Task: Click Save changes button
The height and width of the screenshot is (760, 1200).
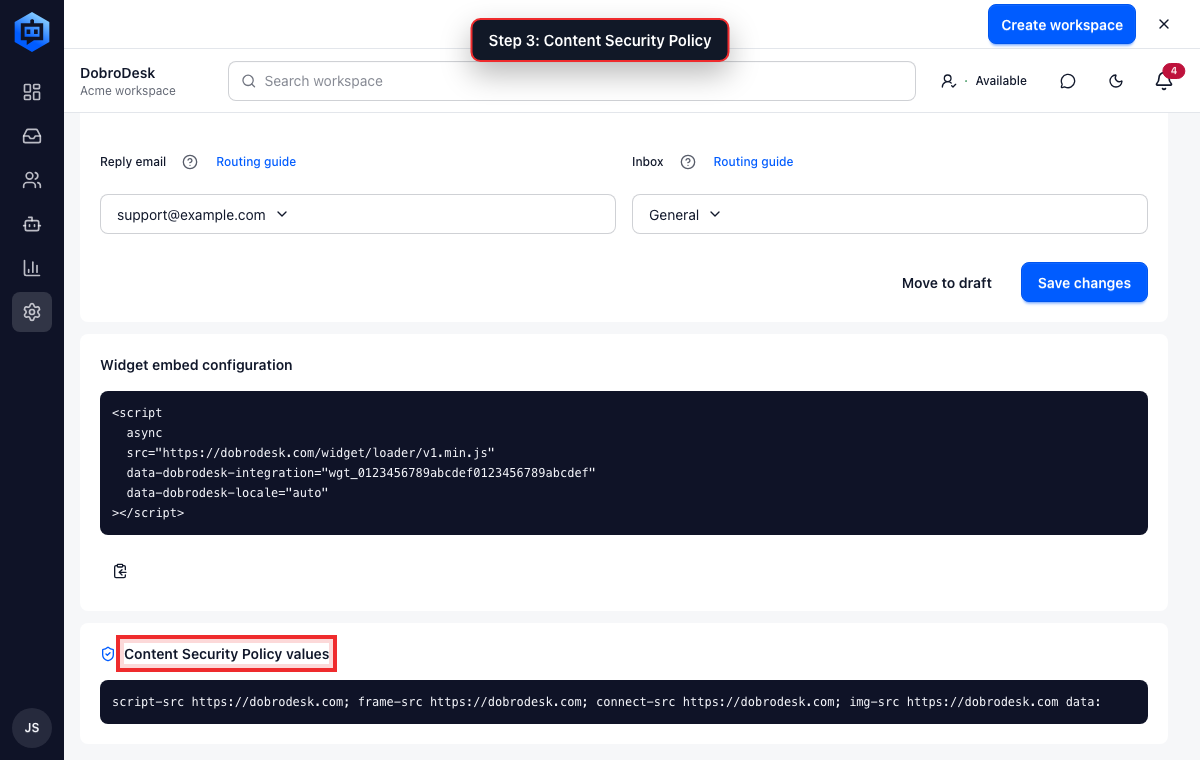Action: (x=1084, y=283)
